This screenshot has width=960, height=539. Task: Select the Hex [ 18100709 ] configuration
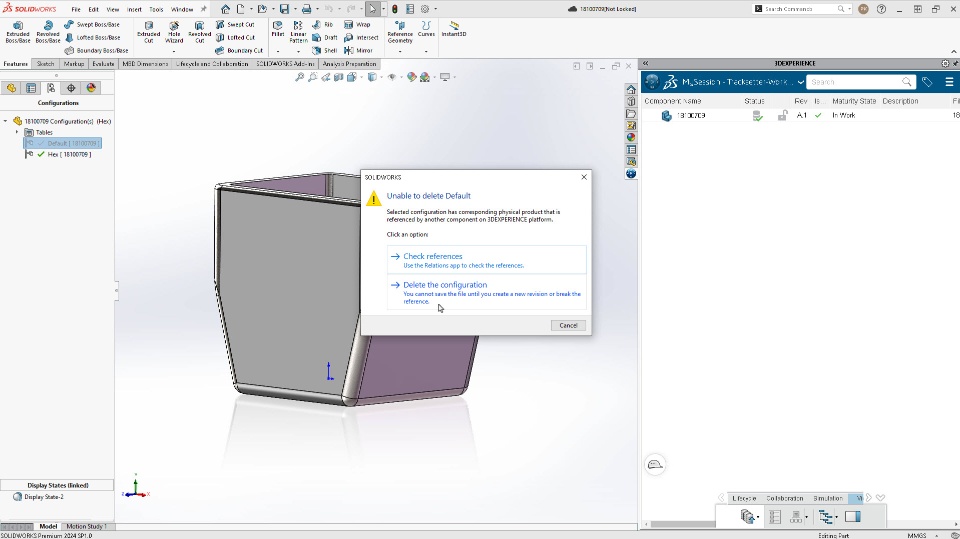pos(69,154)
